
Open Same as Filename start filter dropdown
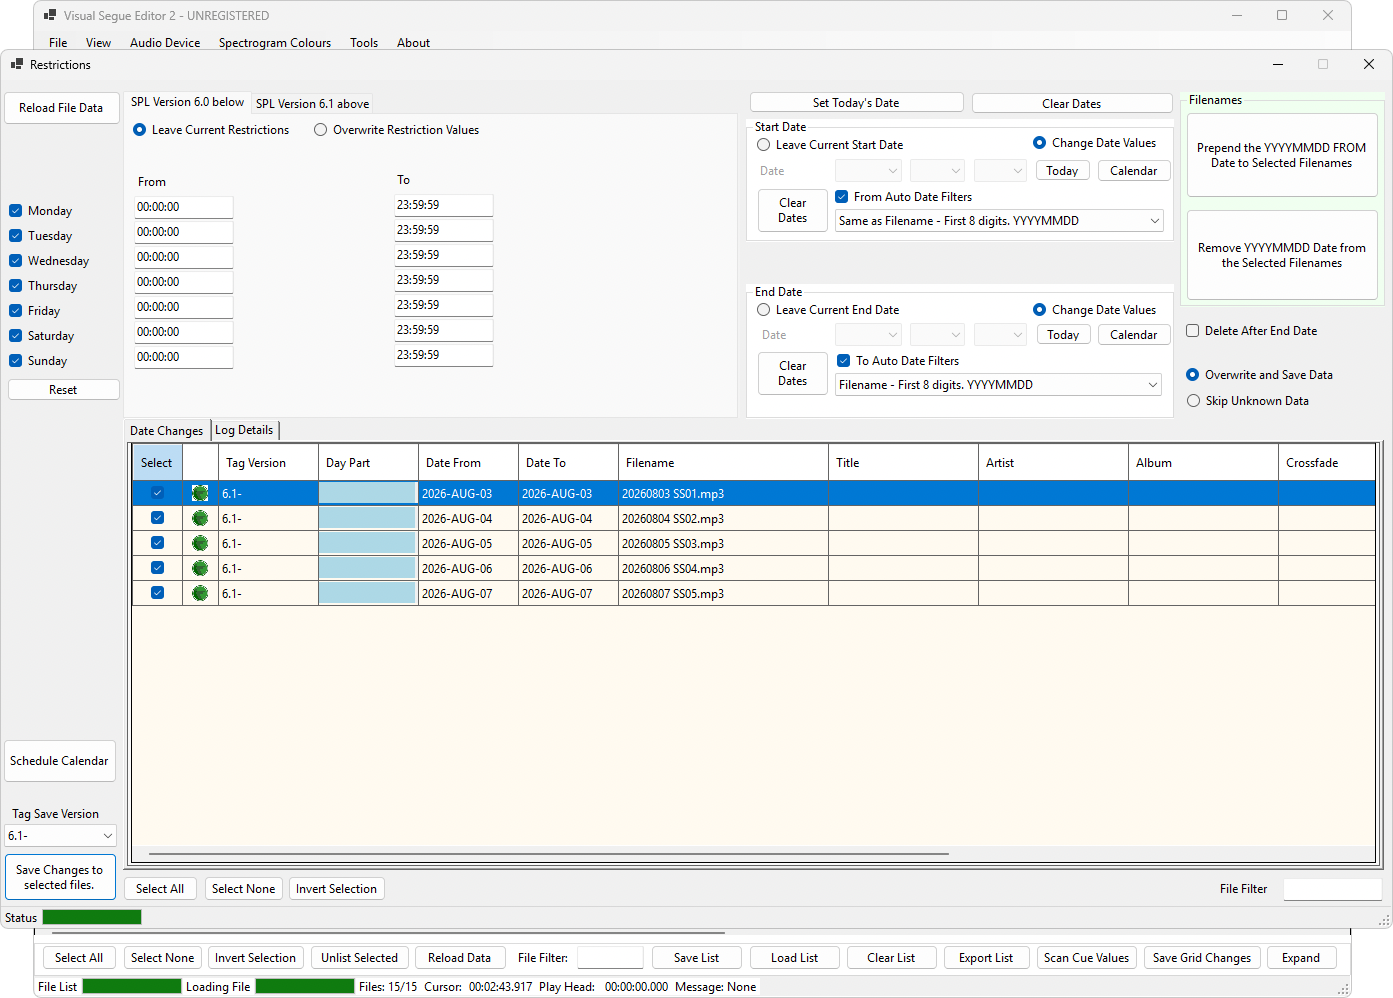point(999,221)
